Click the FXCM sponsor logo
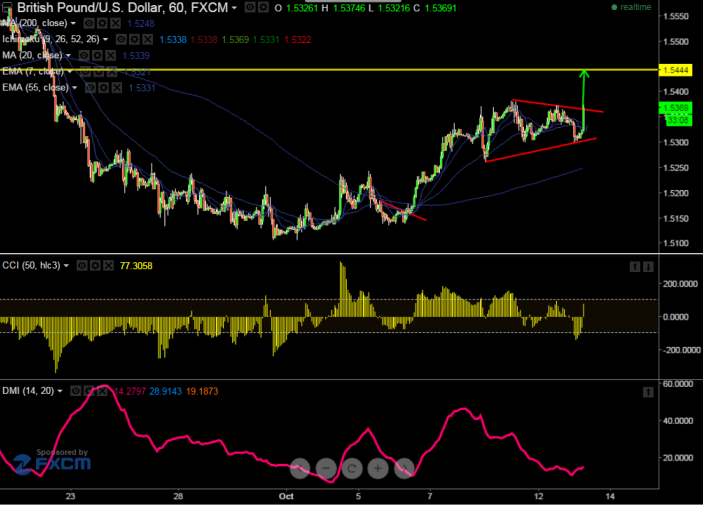Viewport: 703px width, 505px height. click(52, 462)
